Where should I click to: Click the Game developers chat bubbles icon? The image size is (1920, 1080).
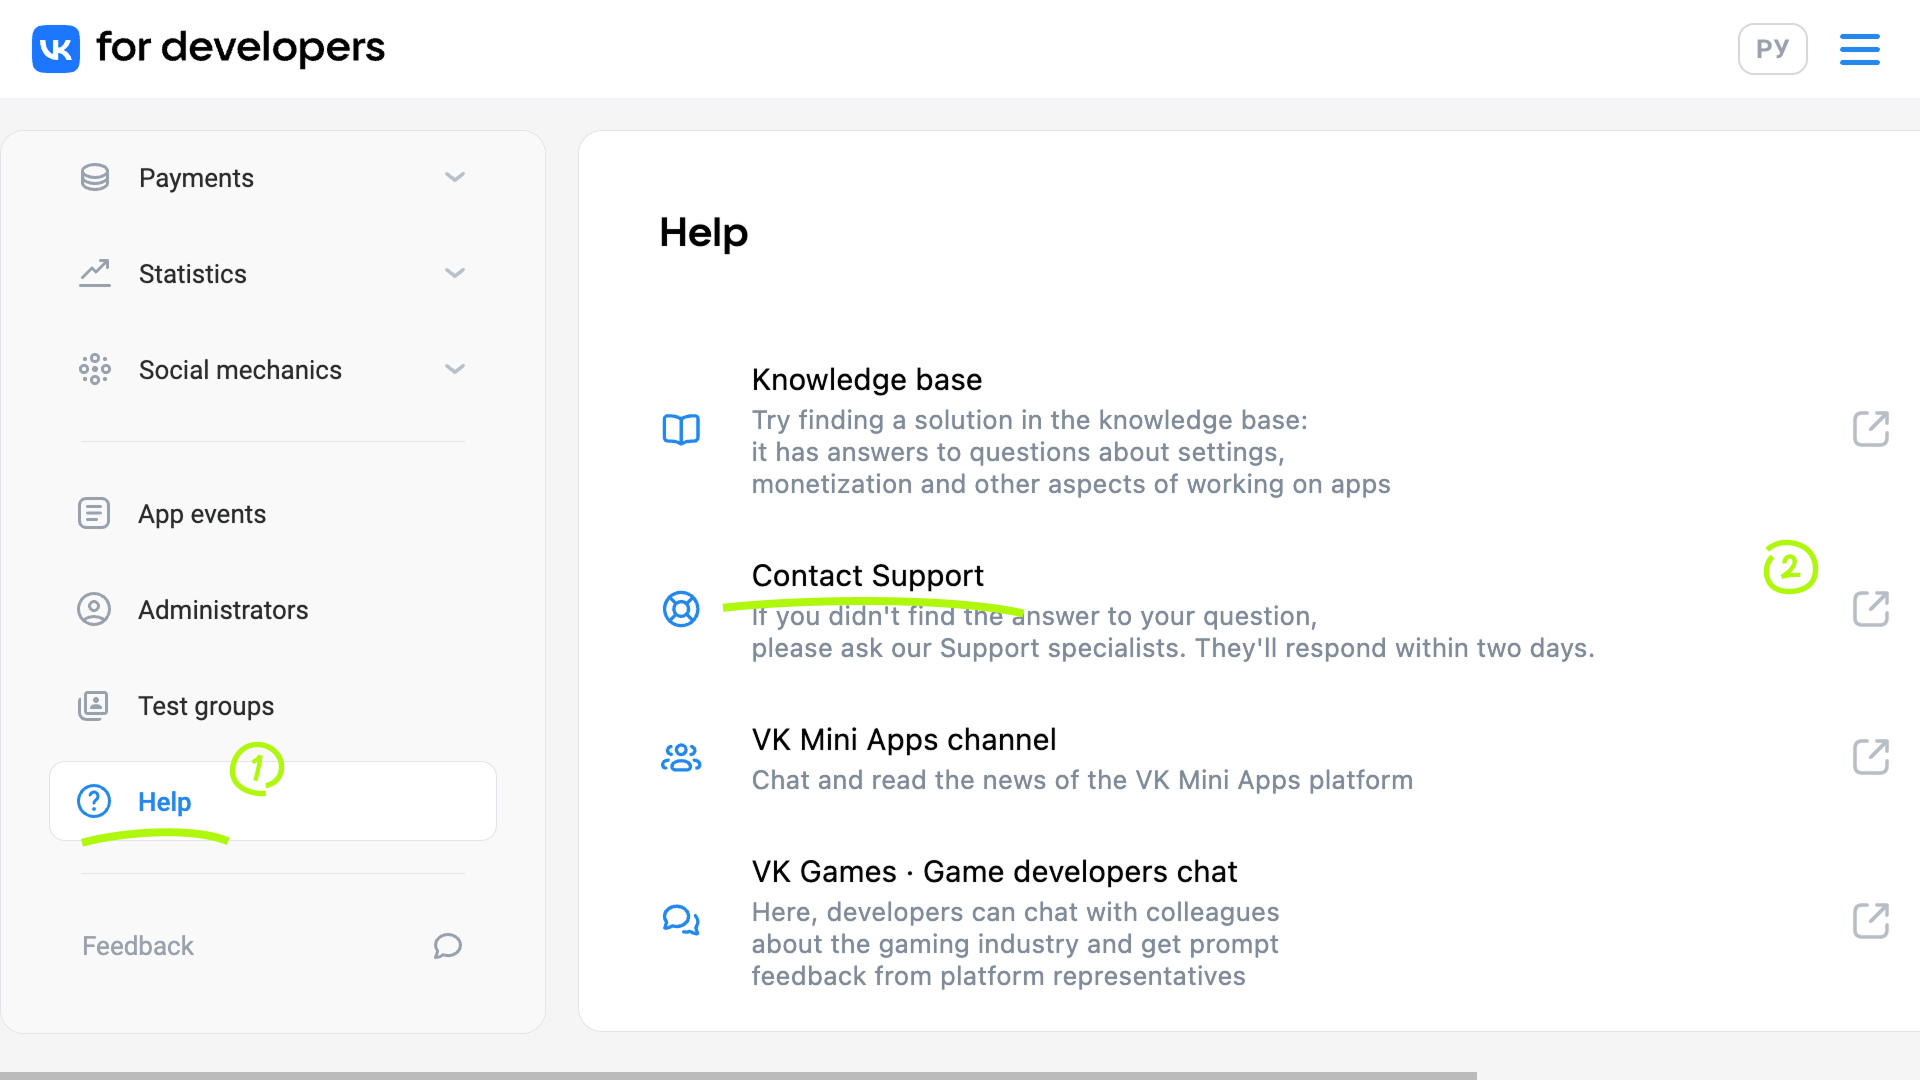click(681, 920)
